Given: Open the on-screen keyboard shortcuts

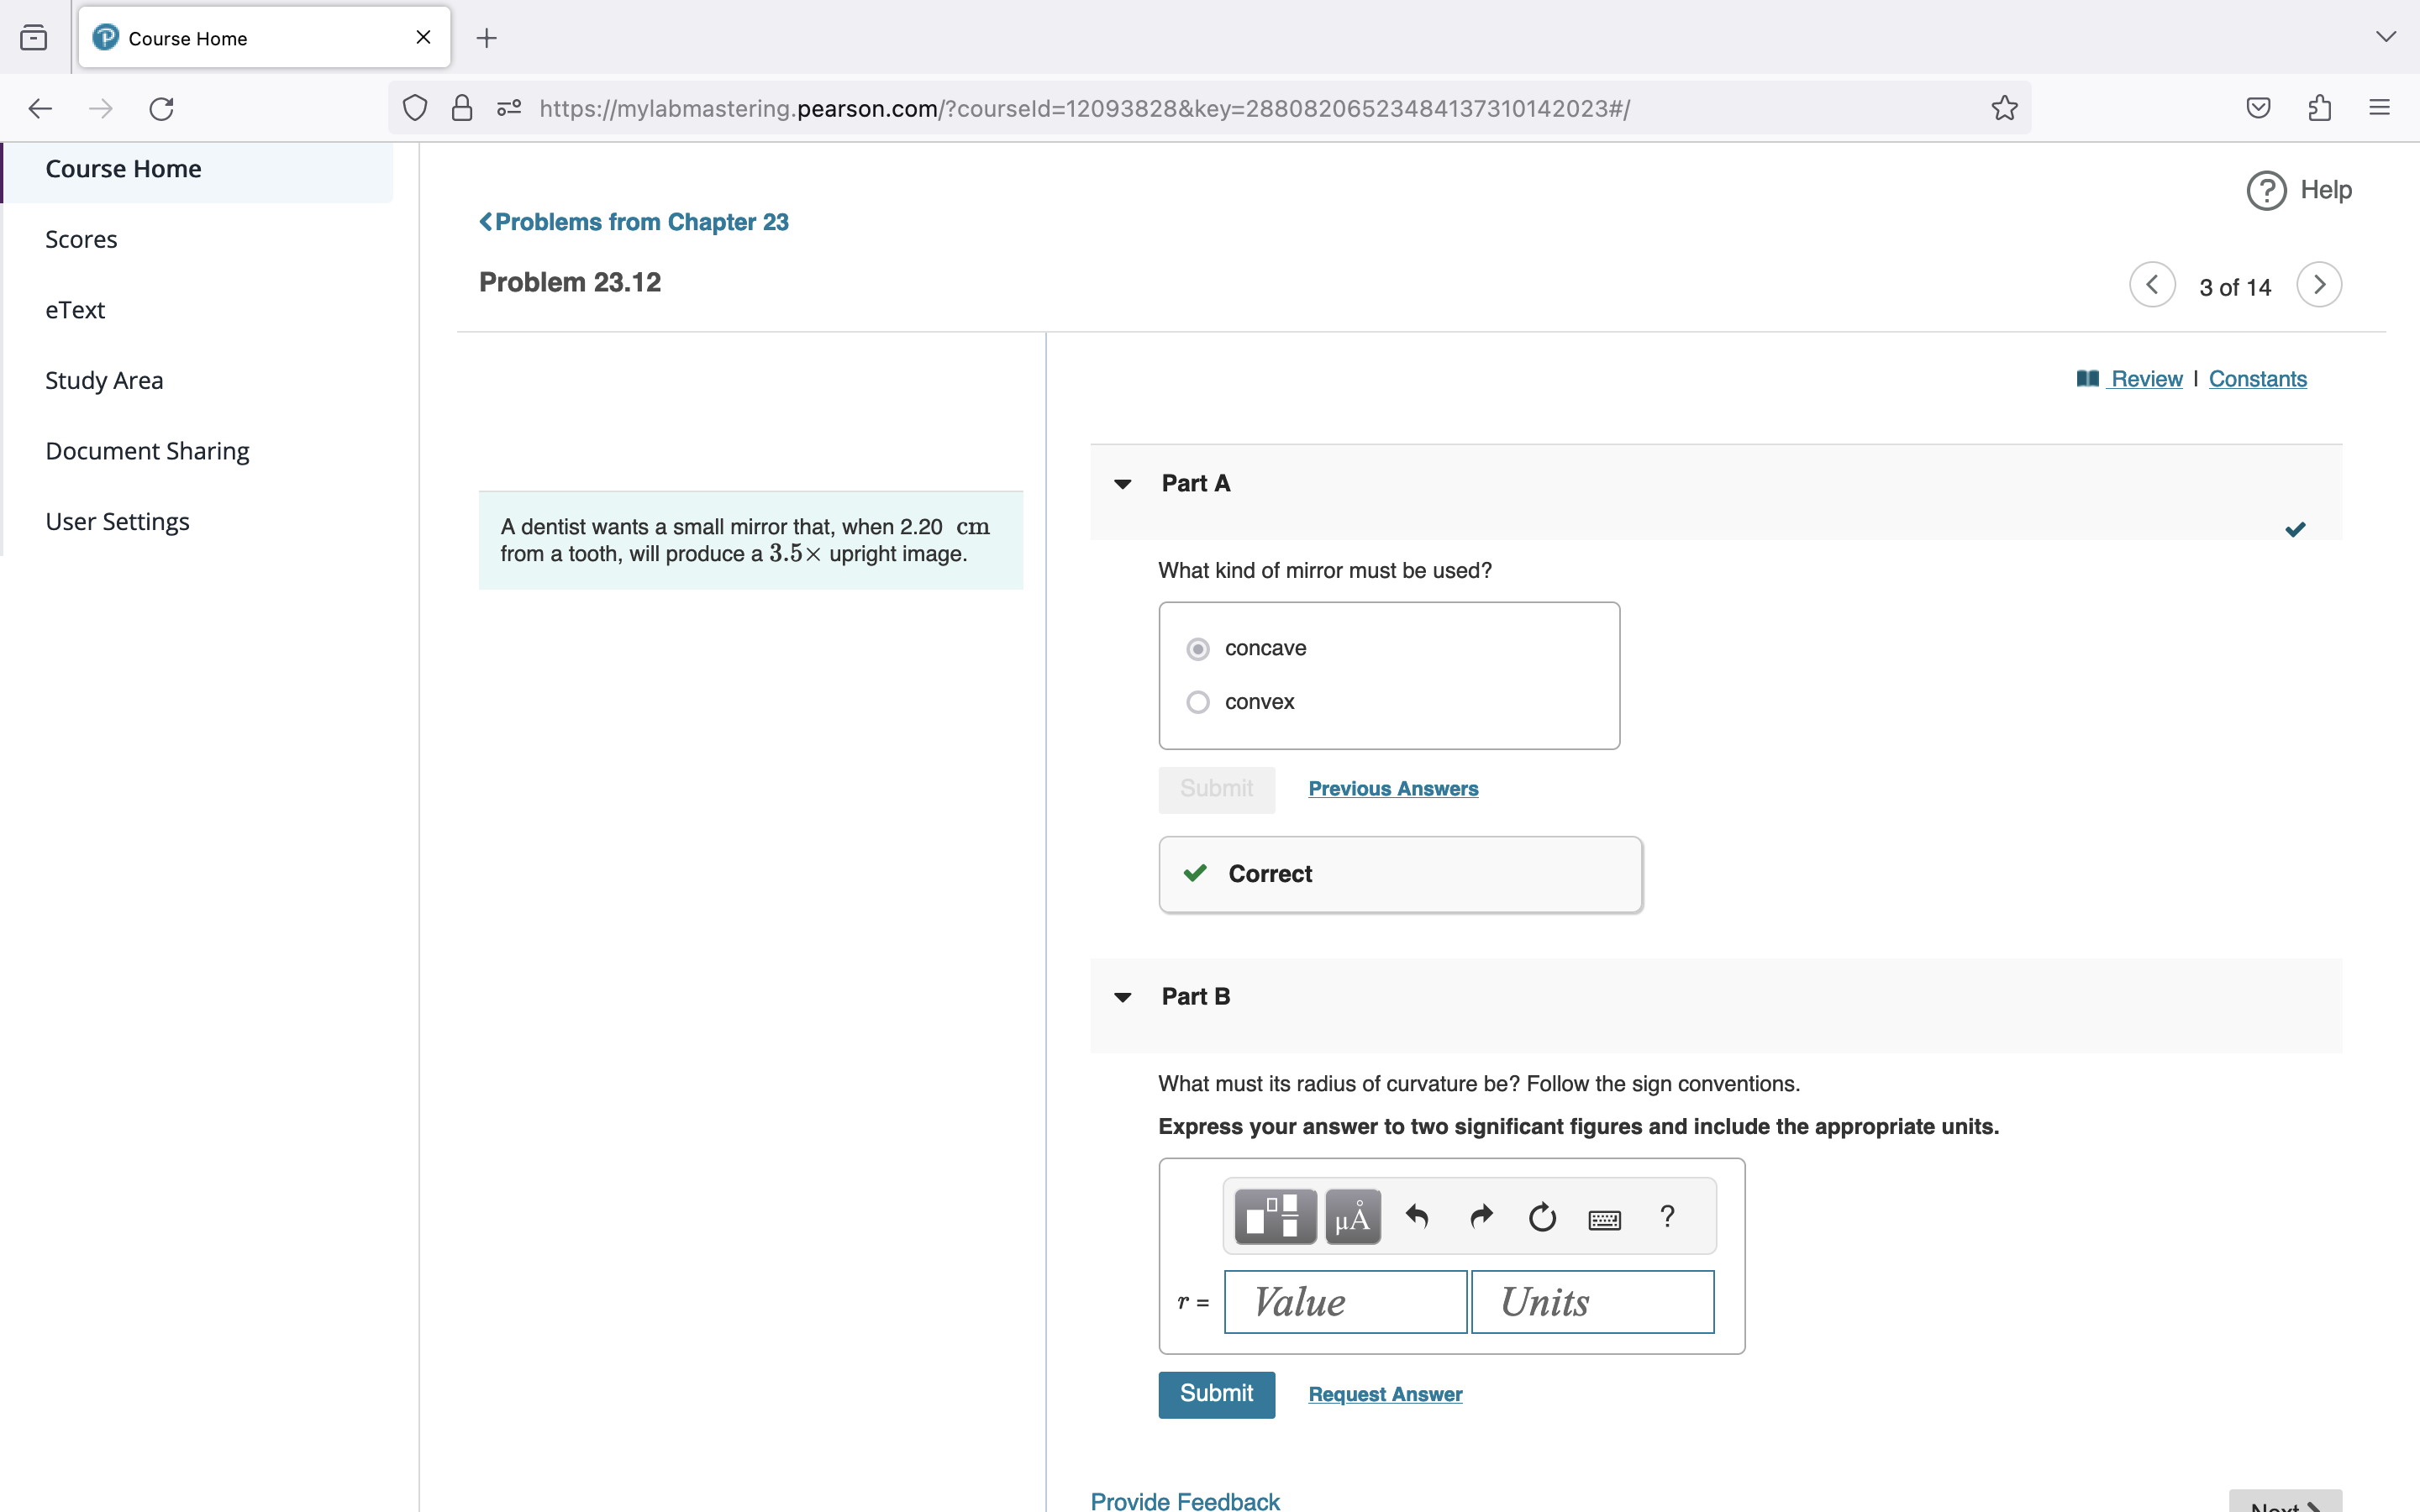Looking at the screenshot, I should coord(1604,1217).
